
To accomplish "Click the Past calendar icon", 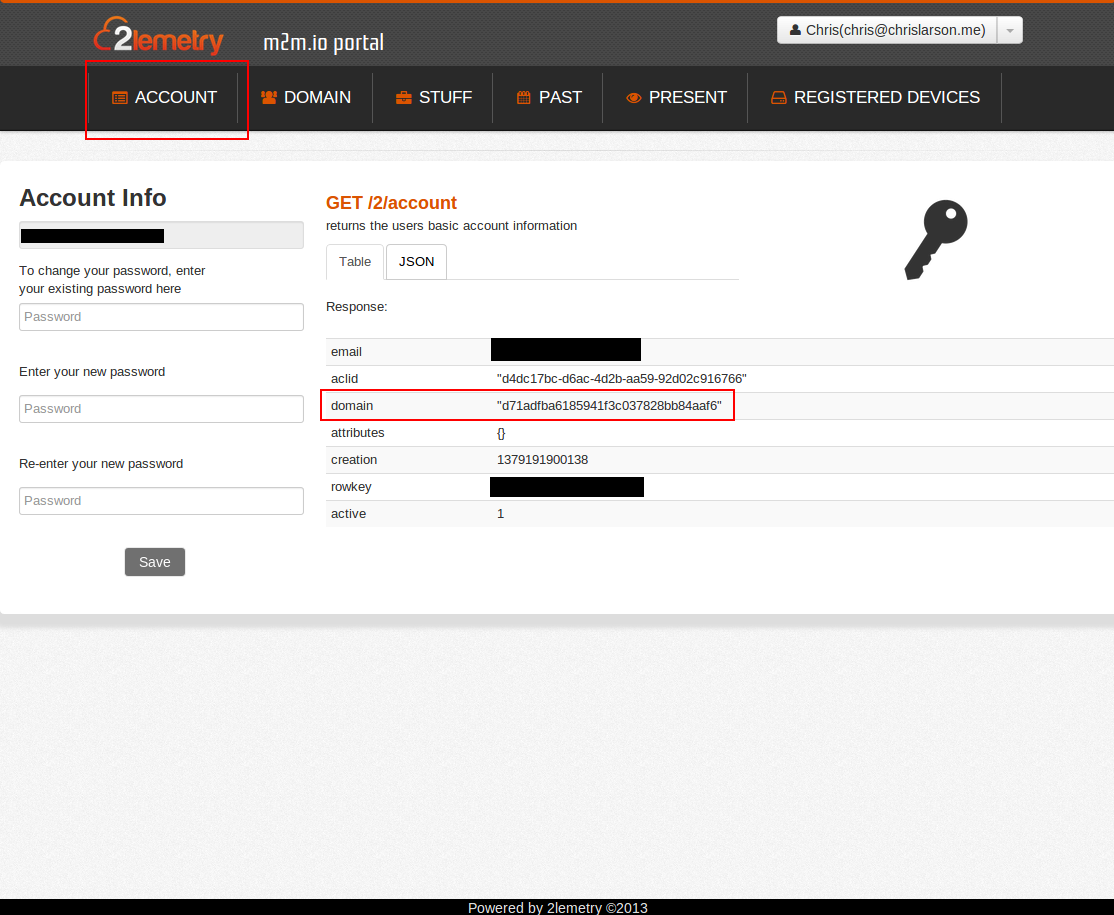I will tap(524, 98).
